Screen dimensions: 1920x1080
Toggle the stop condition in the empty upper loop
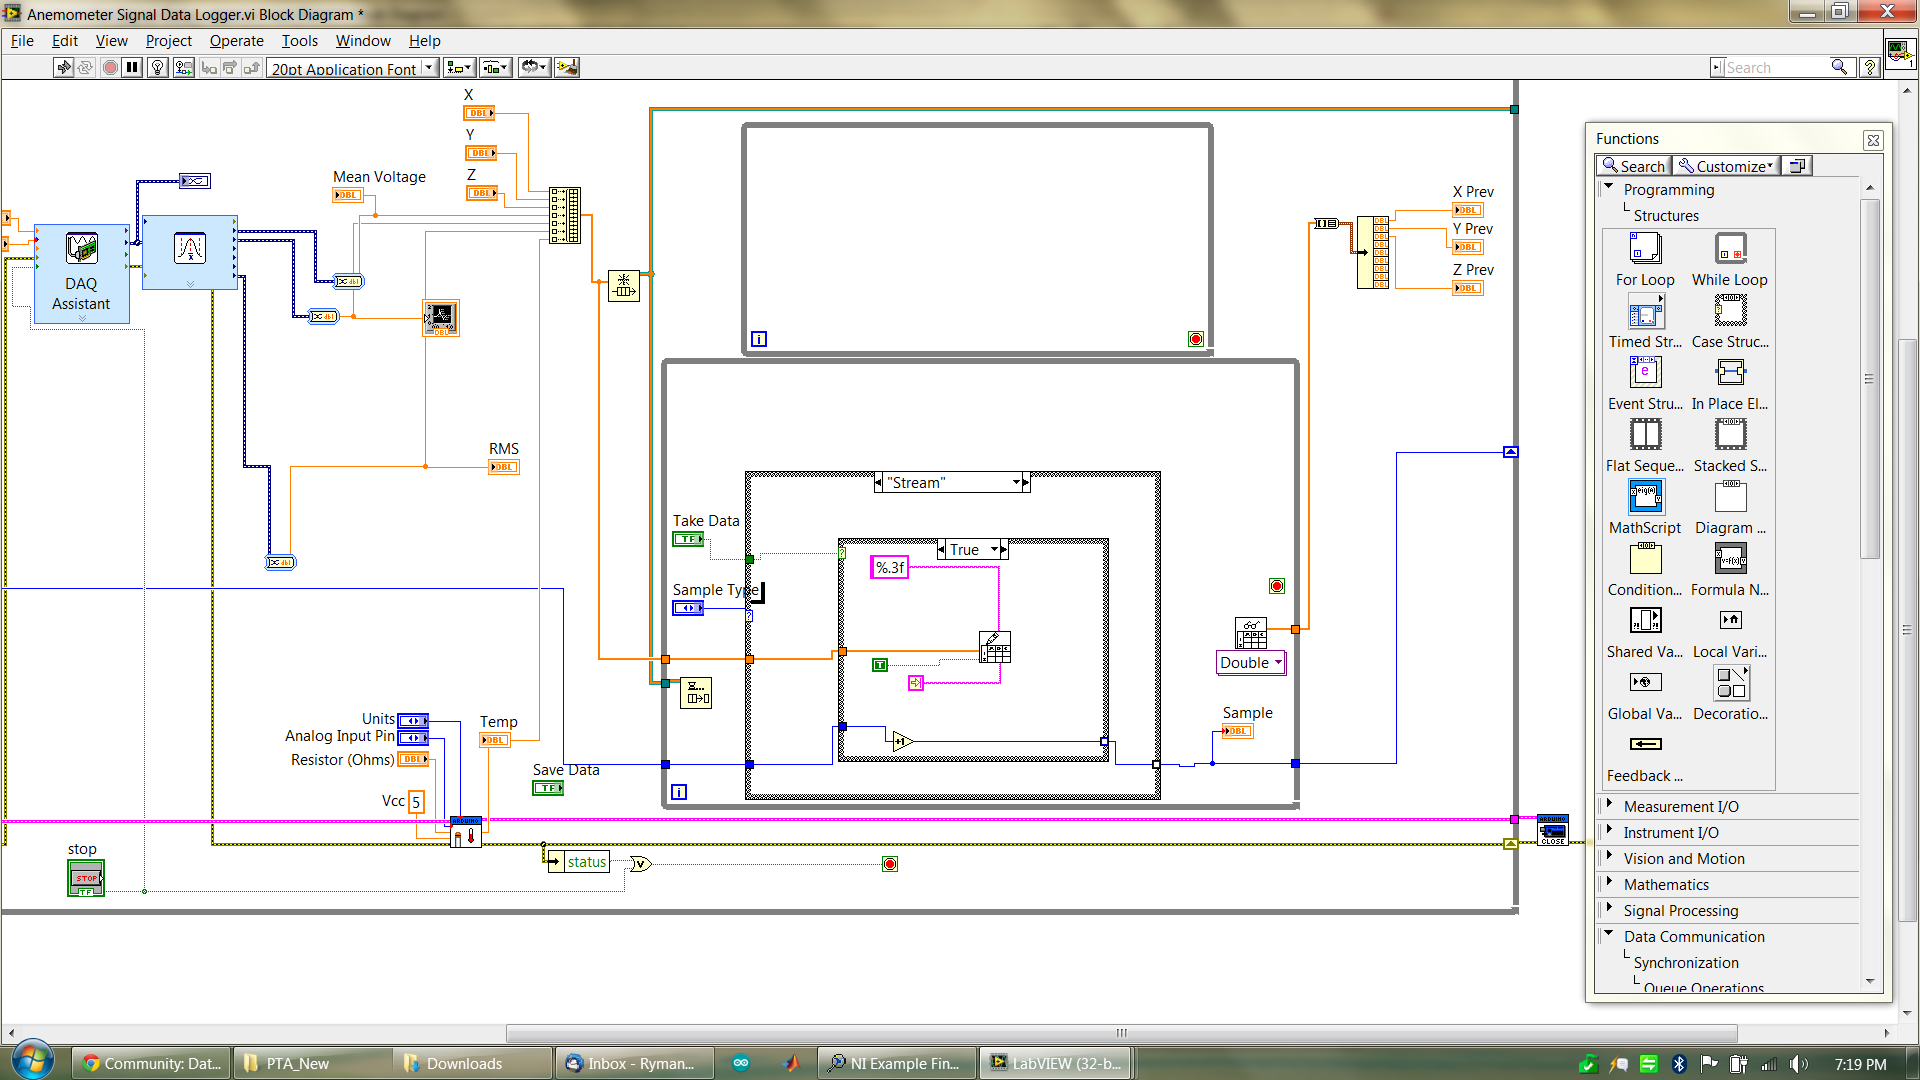coord(1195,339)
